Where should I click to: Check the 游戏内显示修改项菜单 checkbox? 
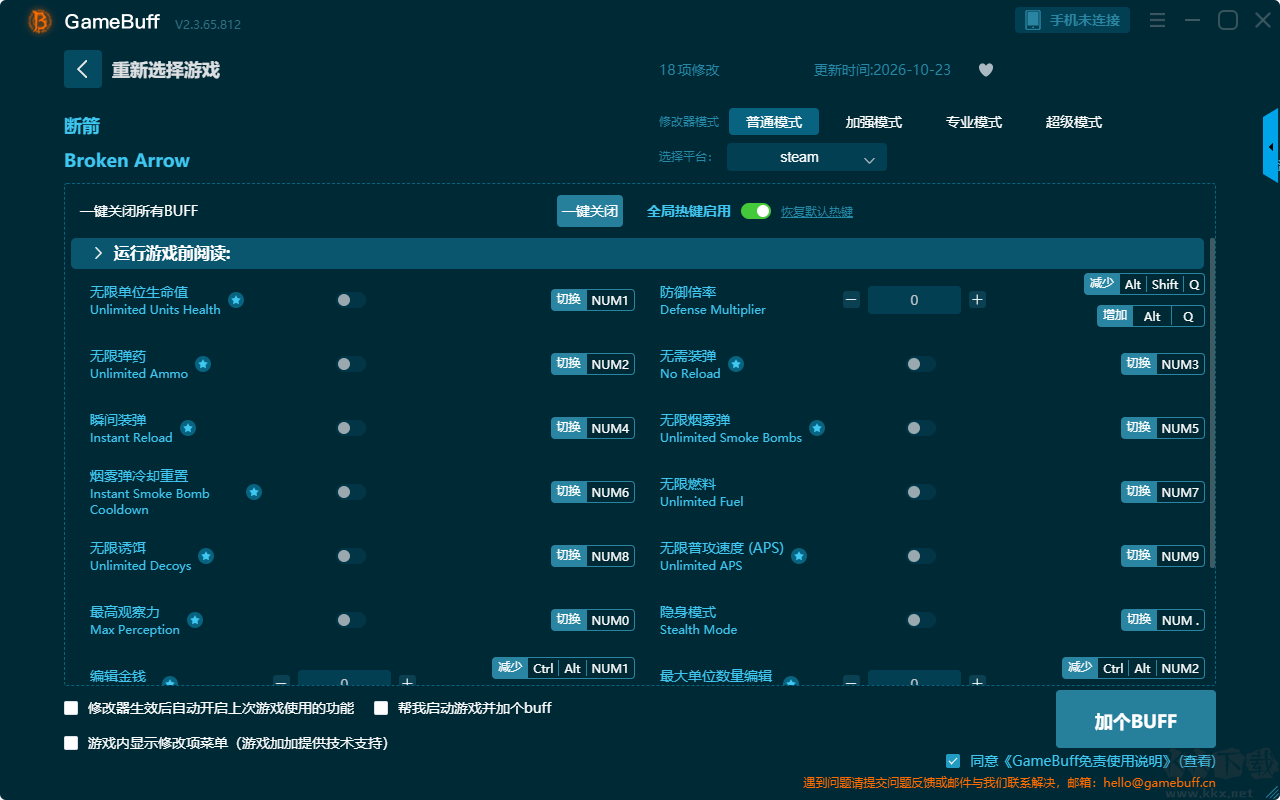[x=71, y=743]
